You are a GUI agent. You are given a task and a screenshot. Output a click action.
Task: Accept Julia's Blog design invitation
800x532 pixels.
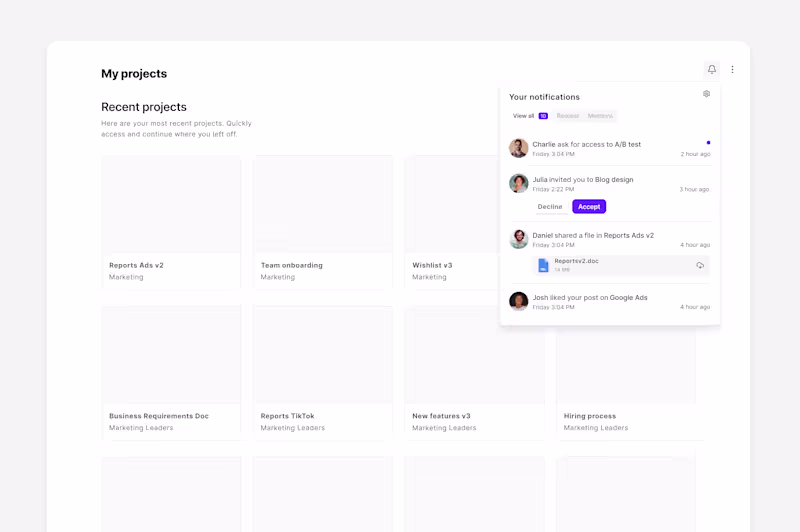tap(589, 207)
